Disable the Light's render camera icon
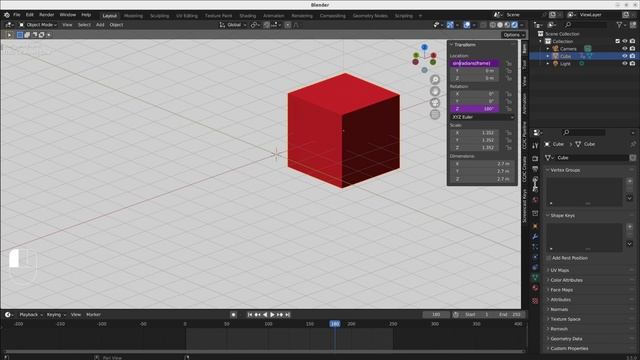Screen dimensions: 640x360 pyautogui.click(x=632, y=63)
